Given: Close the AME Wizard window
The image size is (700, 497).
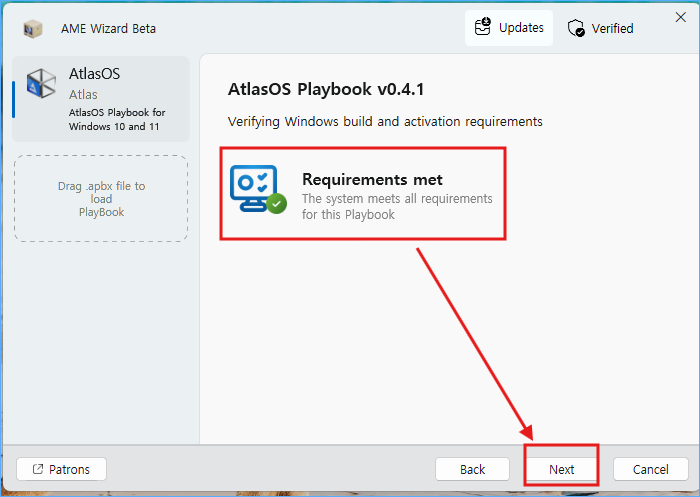Looking at the screenshot, I should (x=680, y=17).
